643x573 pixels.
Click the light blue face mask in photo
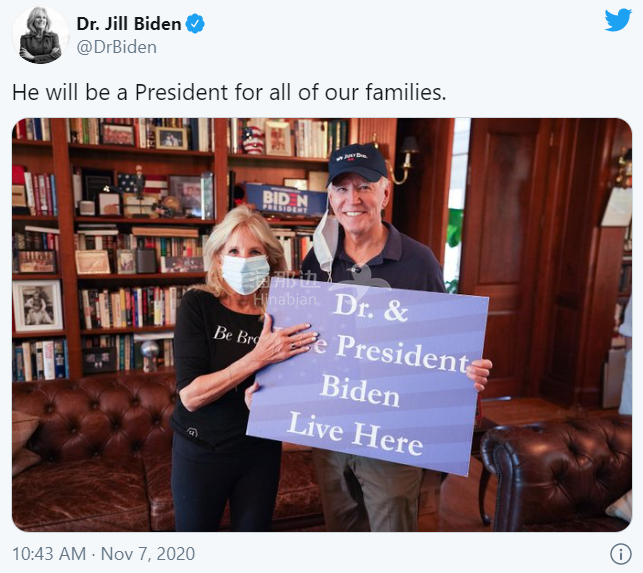245,274
